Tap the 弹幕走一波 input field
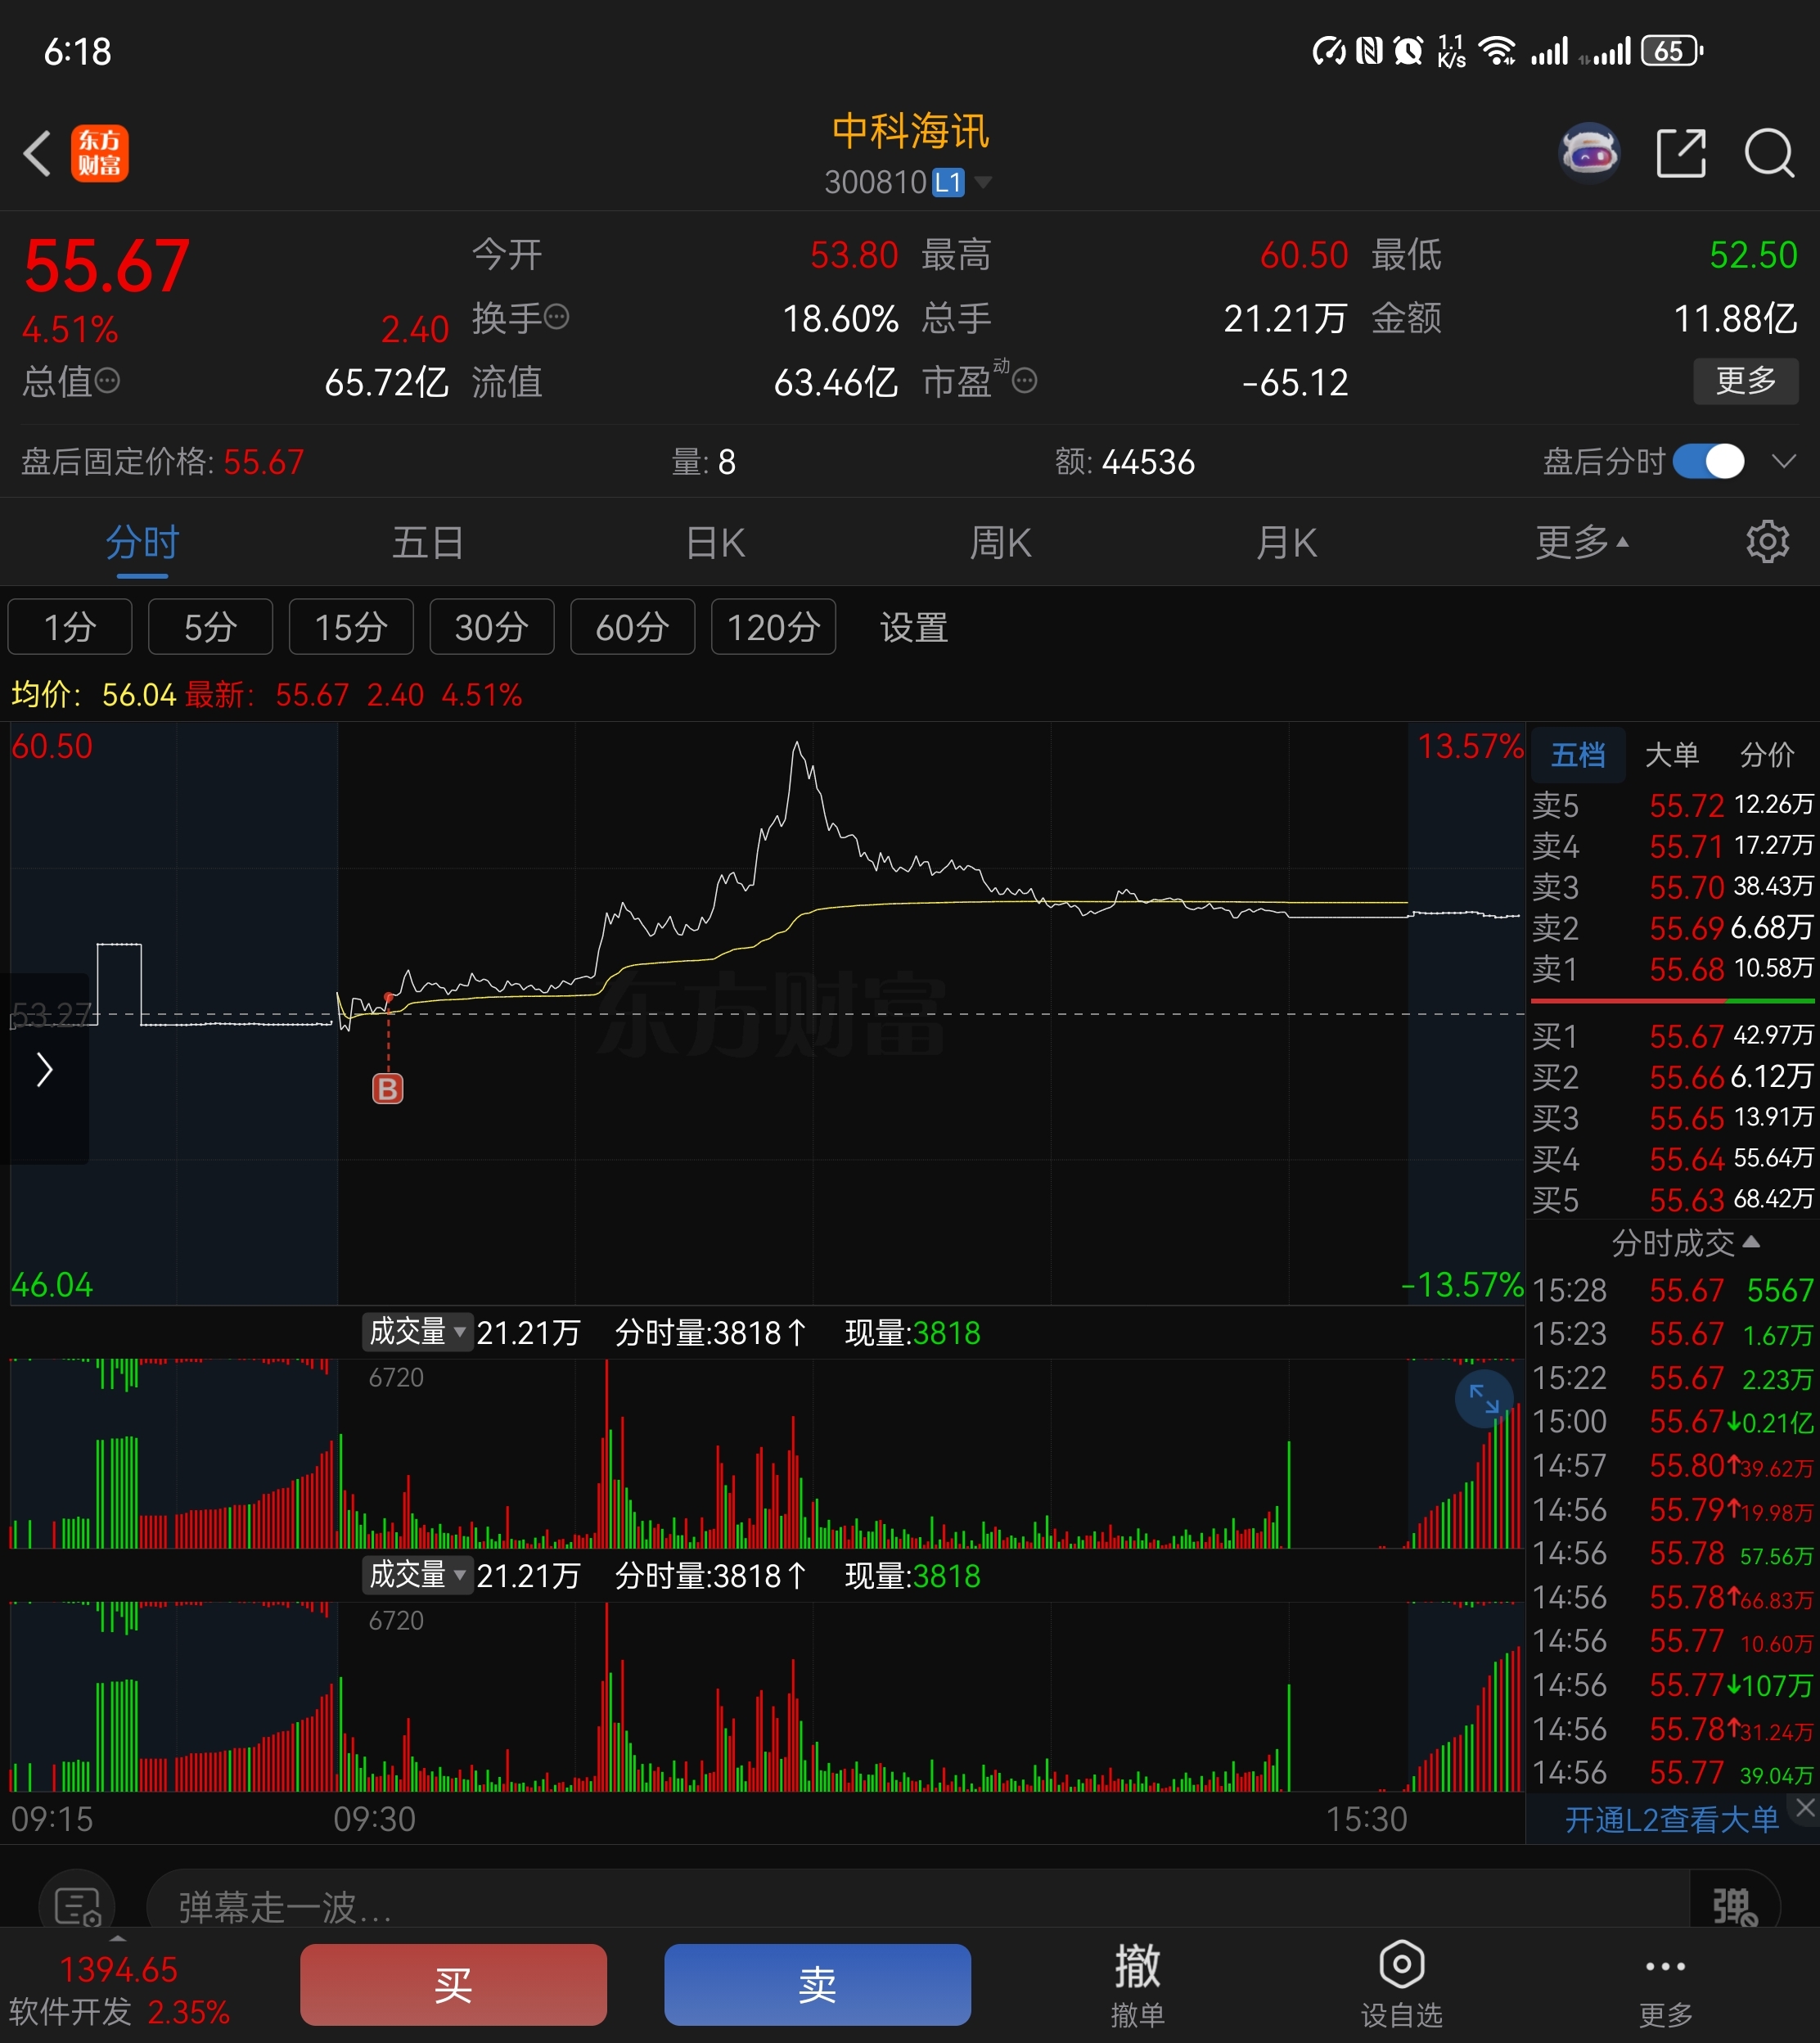 click(920, 1906)
